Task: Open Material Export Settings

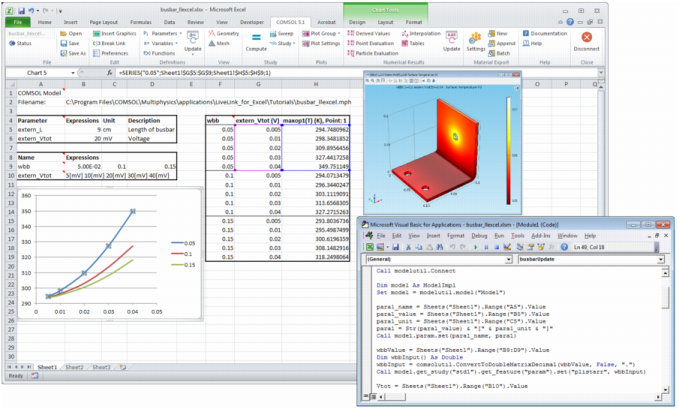Action: 475,42
